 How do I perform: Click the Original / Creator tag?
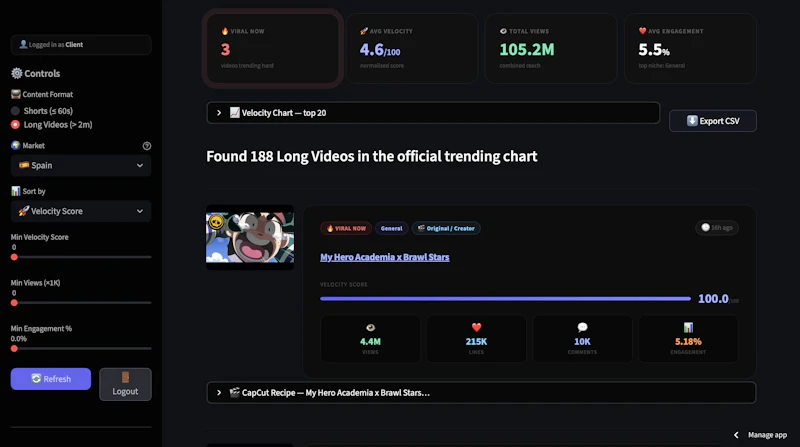446,228
